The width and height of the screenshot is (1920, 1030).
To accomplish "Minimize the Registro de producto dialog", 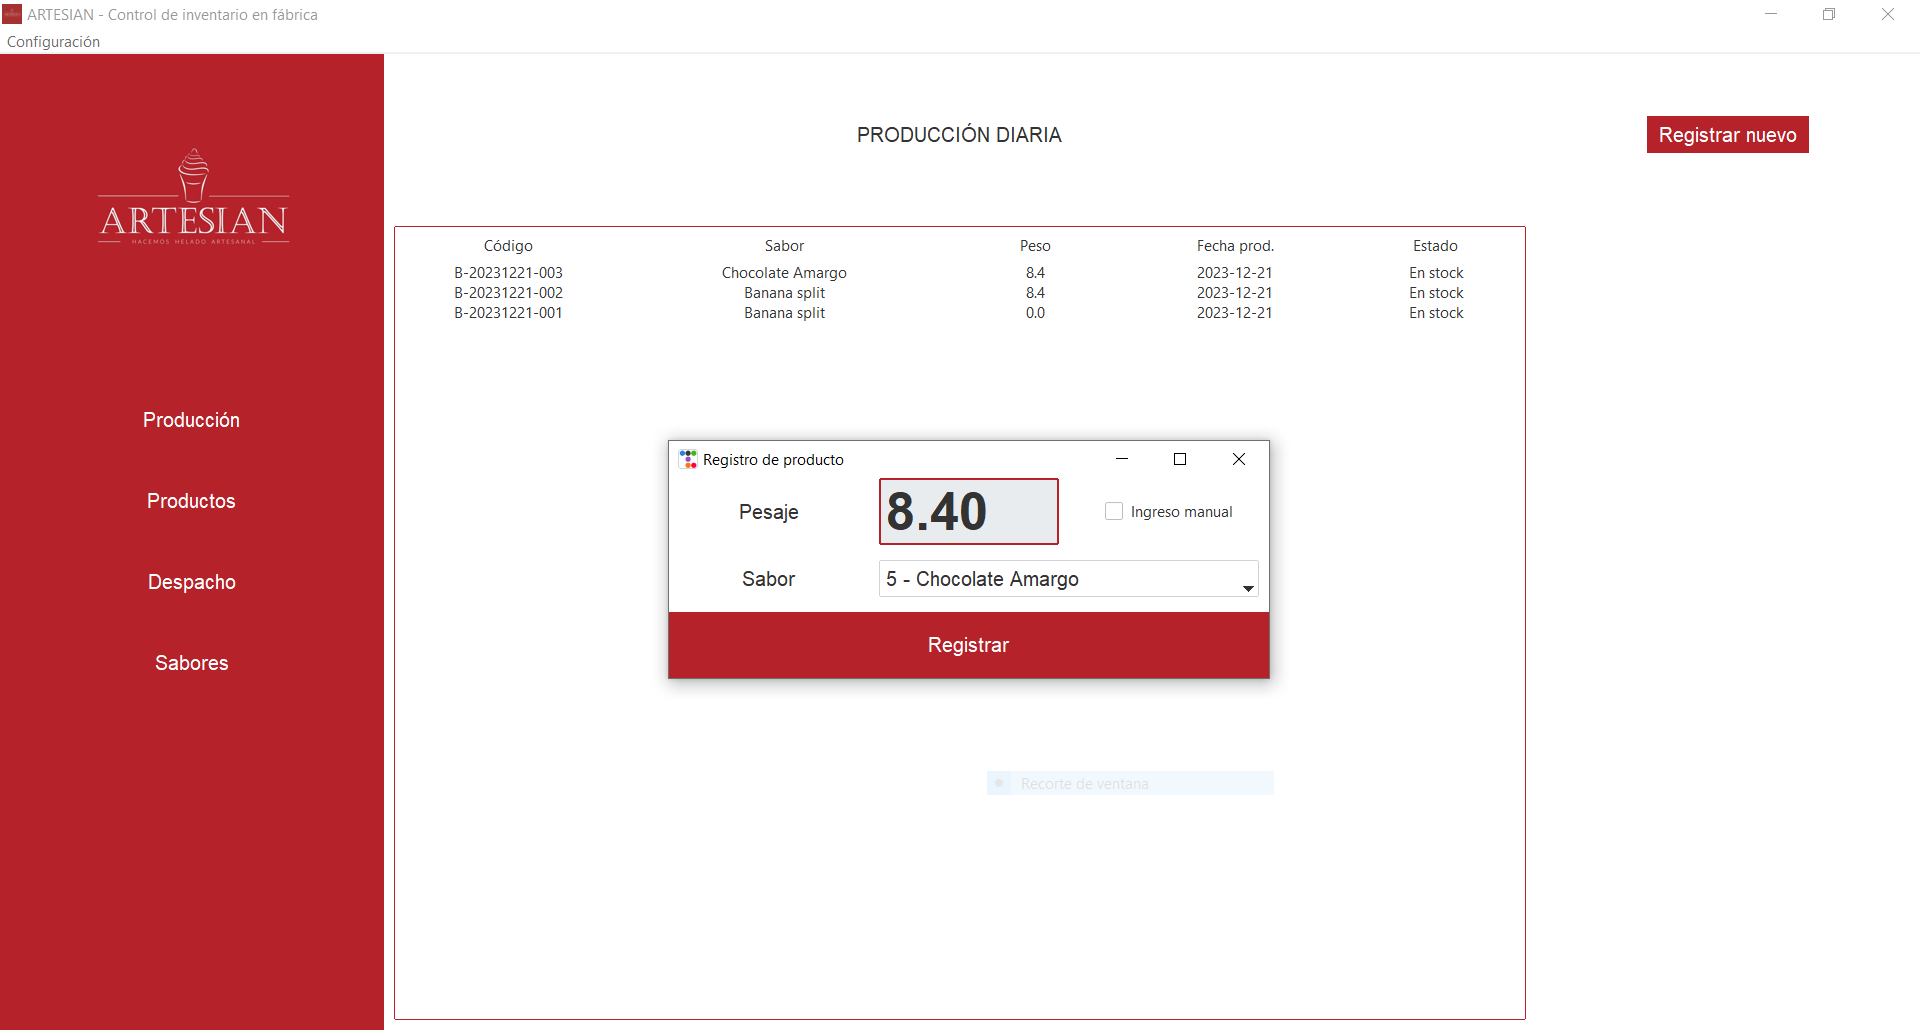I will tap(1121, 459).
